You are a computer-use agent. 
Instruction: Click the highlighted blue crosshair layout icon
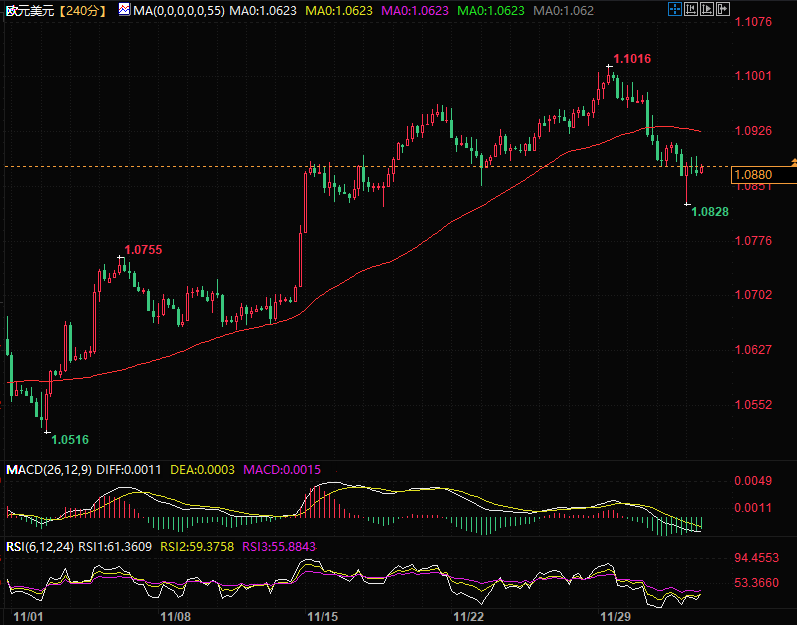pyautogui.click(x=676, y=10)
